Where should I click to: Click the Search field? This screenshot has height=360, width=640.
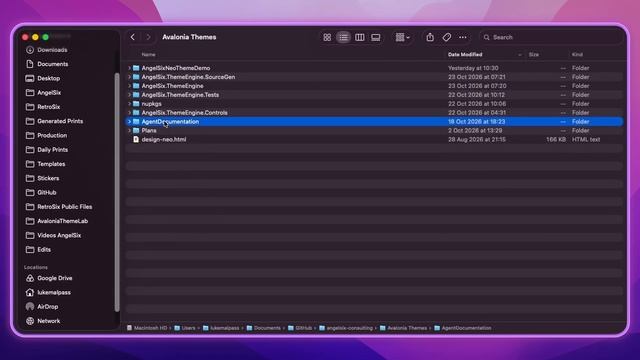[x=550, y=37]
